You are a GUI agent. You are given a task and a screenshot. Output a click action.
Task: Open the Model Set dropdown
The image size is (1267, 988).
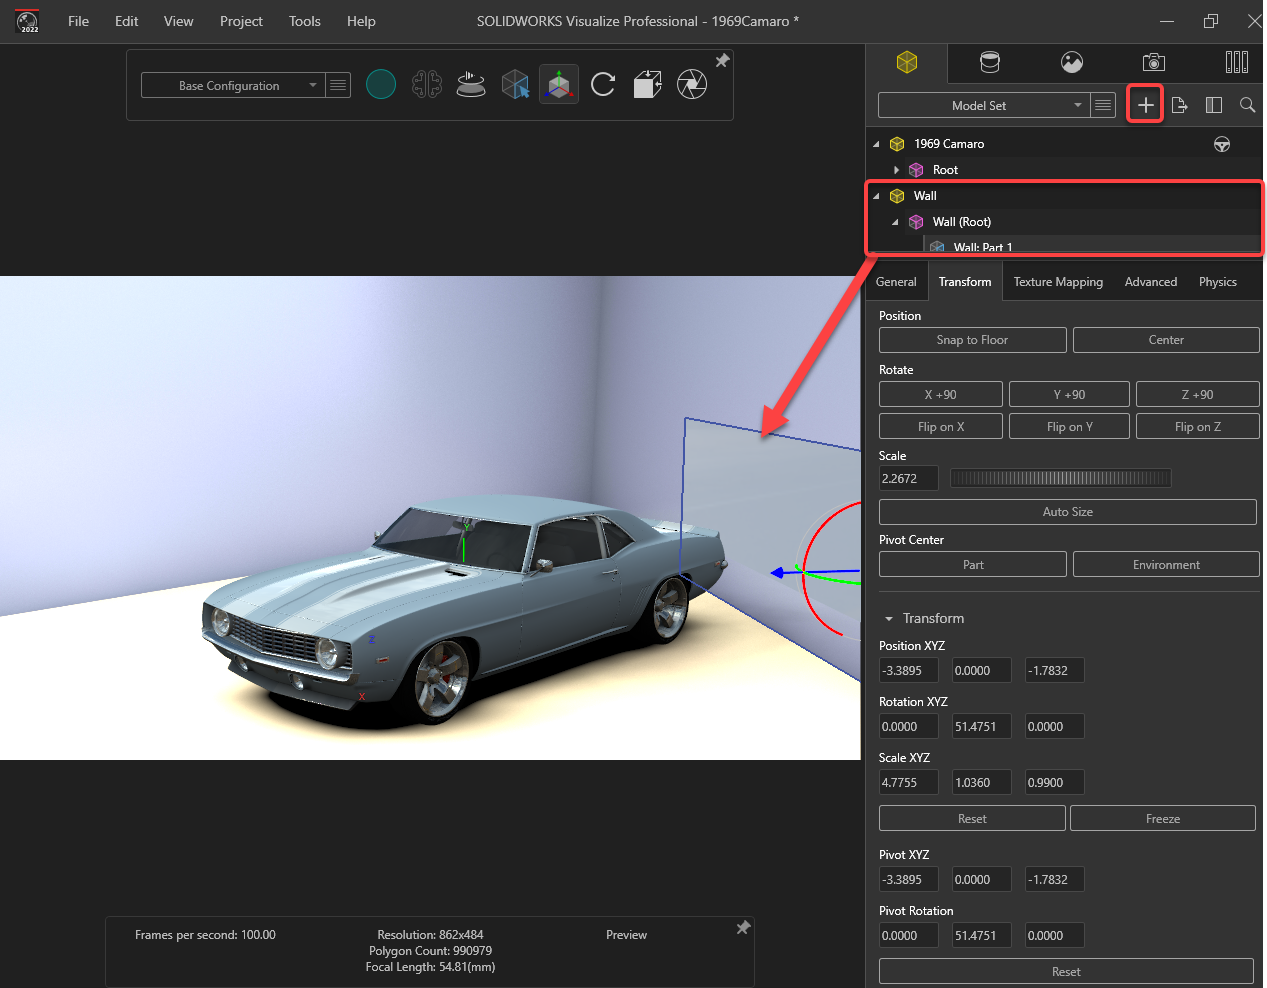click(1078, 105)
